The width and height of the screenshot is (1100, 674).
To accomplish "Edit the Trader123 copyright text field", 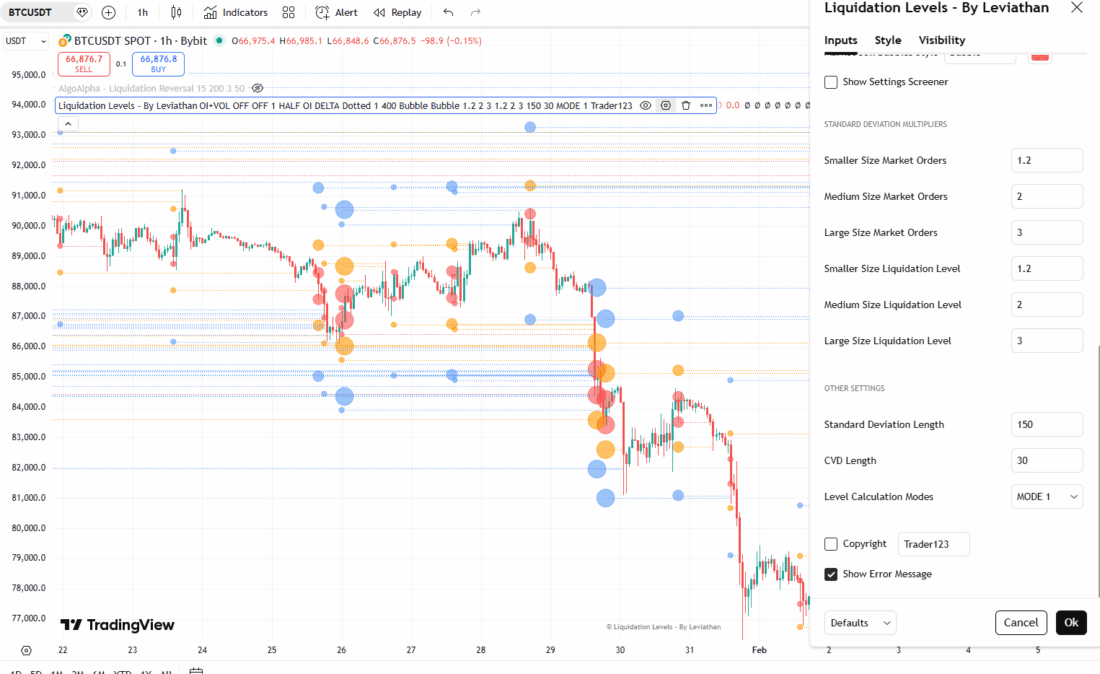I will pos(933,544).
